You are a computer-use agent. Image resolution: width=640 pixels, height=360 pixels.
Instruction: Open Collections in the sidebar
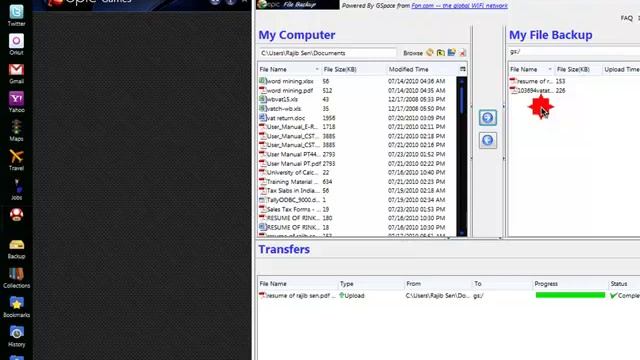pyautogui.click(x=16, y=278)
